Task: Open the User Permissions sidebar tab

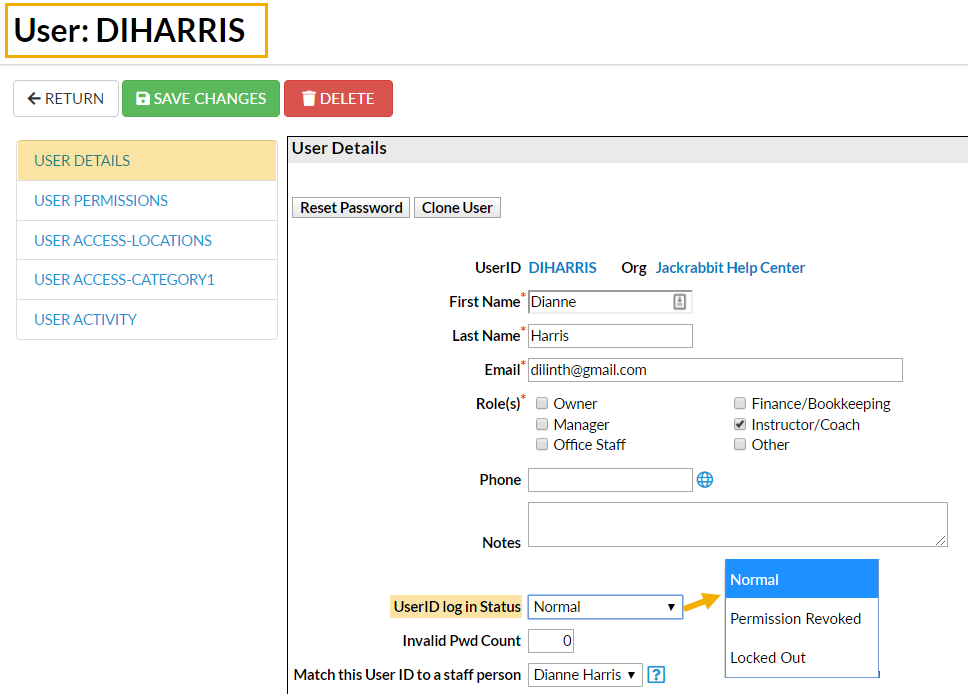Action: pos(147,201)
